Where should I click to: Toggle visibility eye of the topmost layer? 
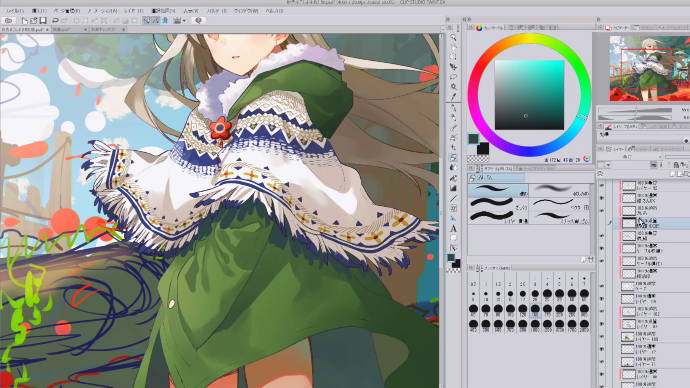(x=602, y=186)
